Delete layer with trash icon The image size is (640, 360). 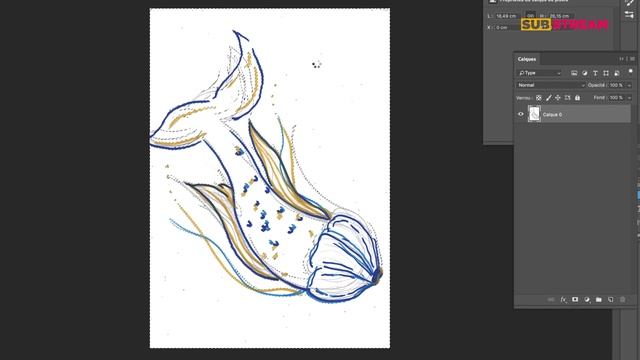click(622, 300)
